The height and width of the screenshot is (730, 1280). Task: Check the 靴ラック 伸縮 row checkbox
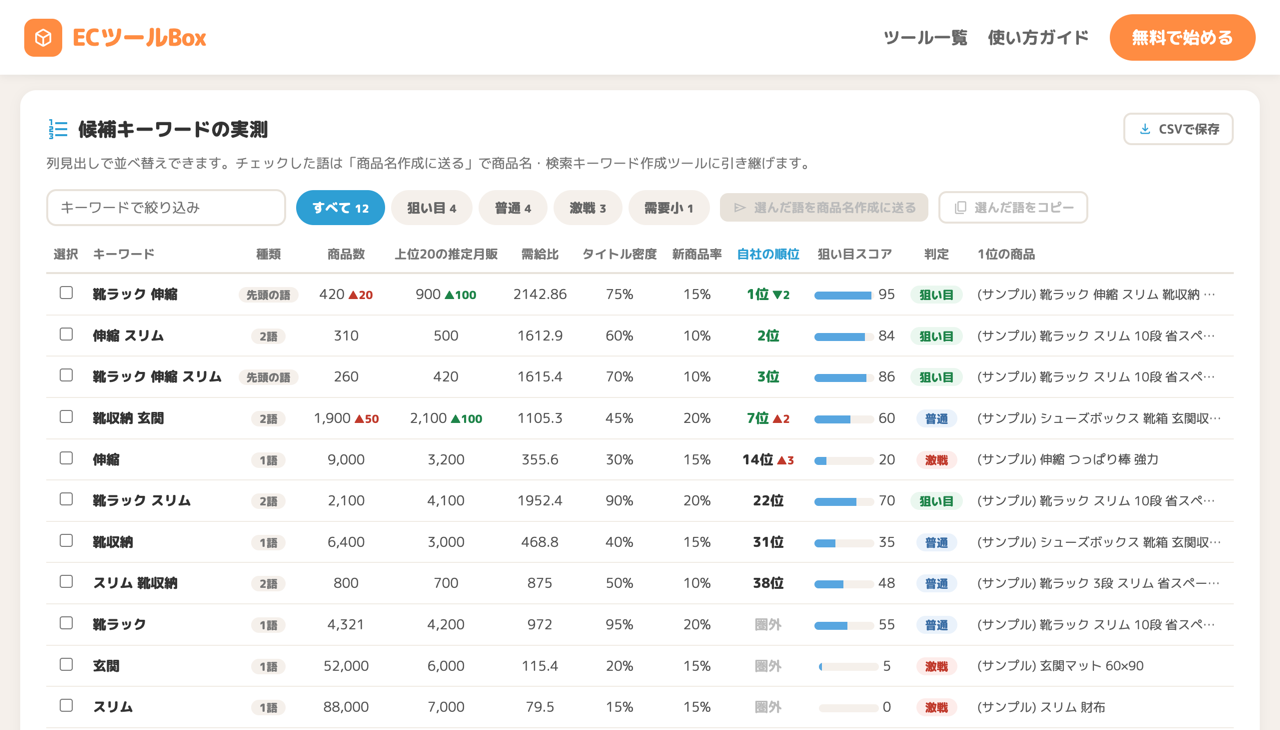(66, 293)
